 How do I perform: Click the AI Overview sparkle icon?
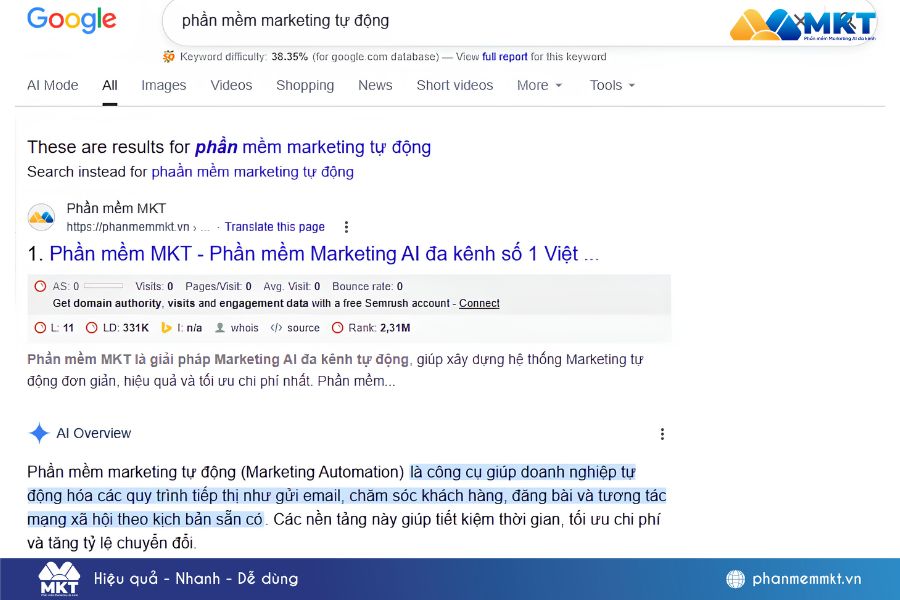click(x=39, y=433)
